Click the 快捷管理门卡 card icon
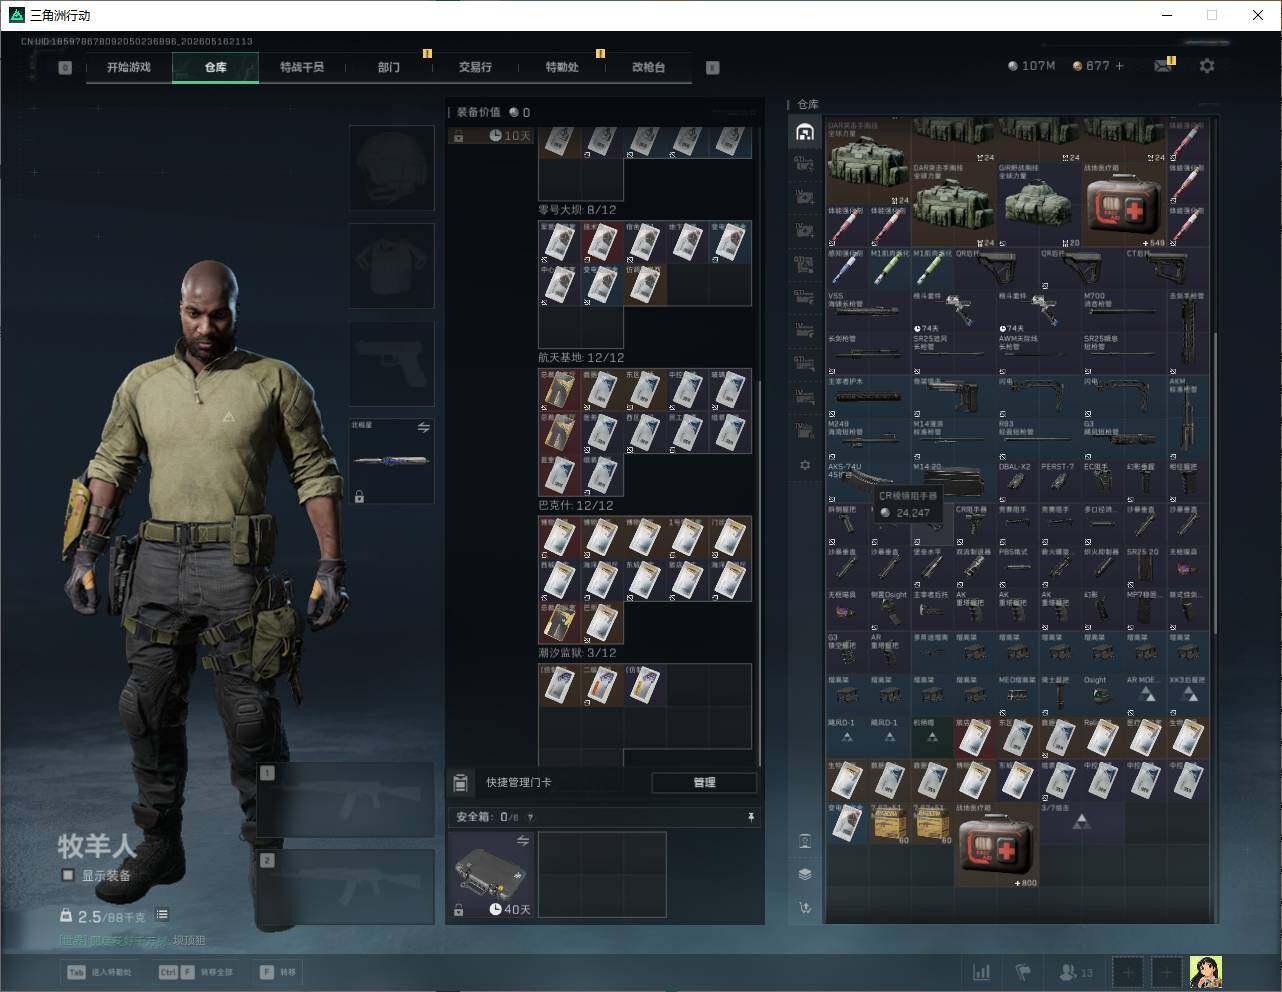Screen dimensions: 1282x992 (x=460, y=782)
